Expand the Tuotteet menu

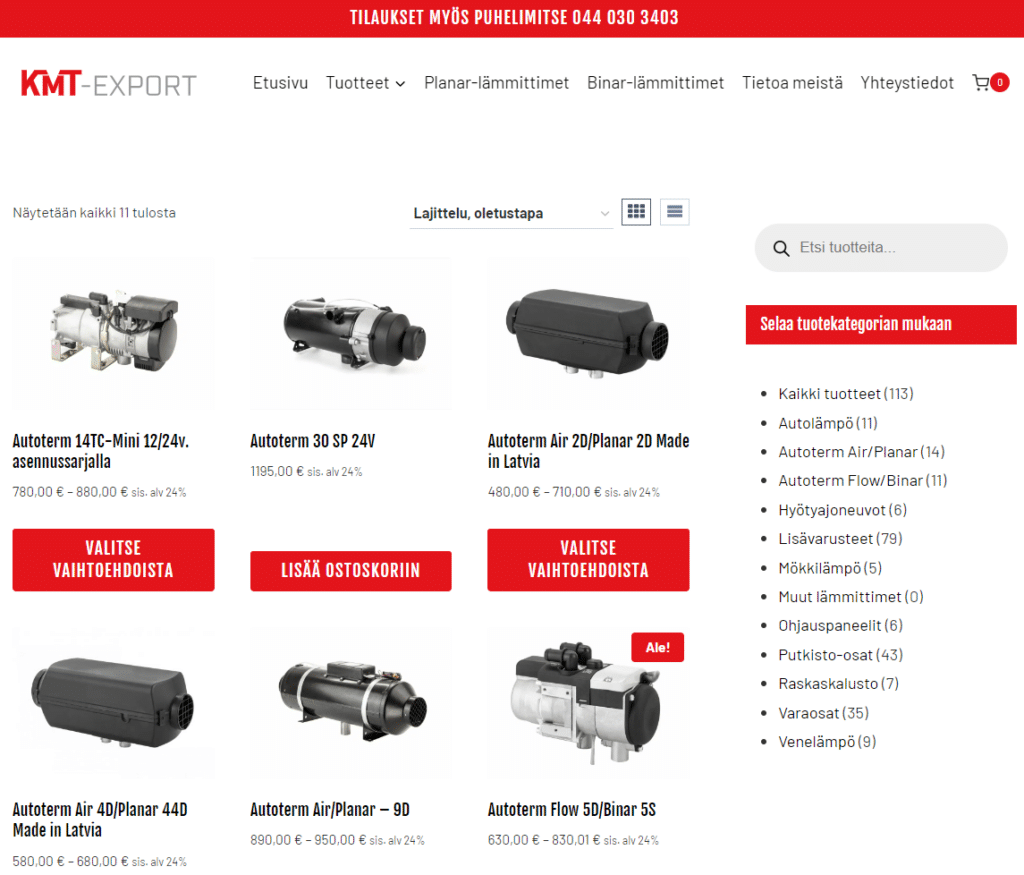pos(366,83)
